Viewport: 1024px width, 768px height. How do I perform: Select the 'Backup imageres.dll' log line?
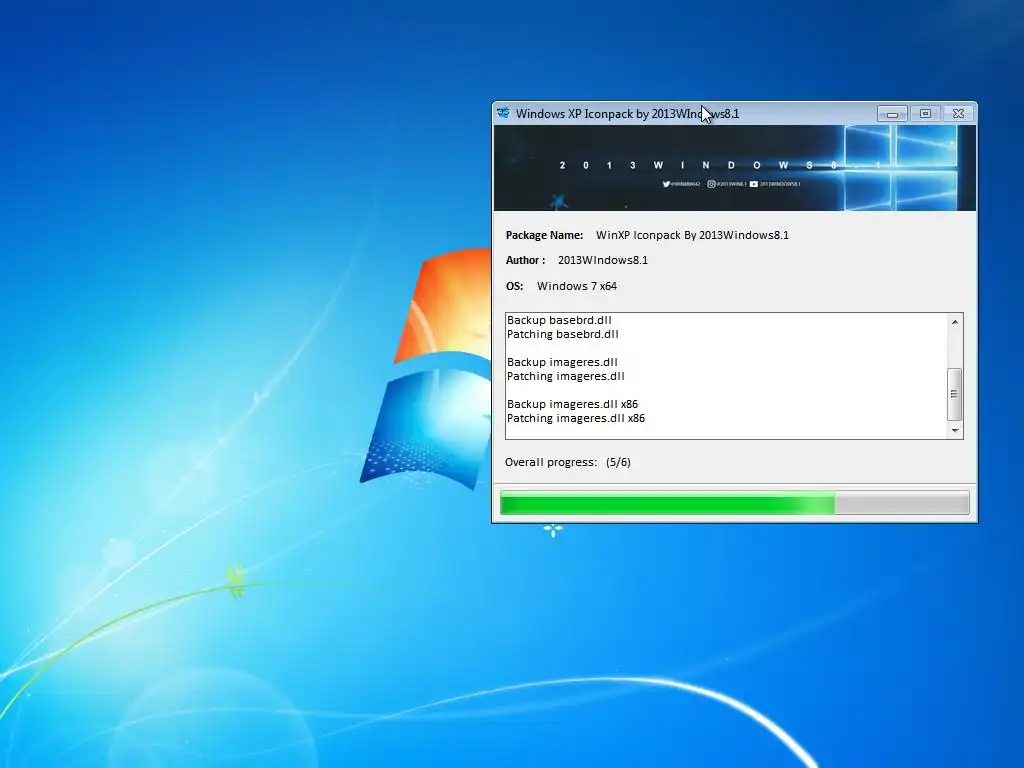(x=562, y=362)
